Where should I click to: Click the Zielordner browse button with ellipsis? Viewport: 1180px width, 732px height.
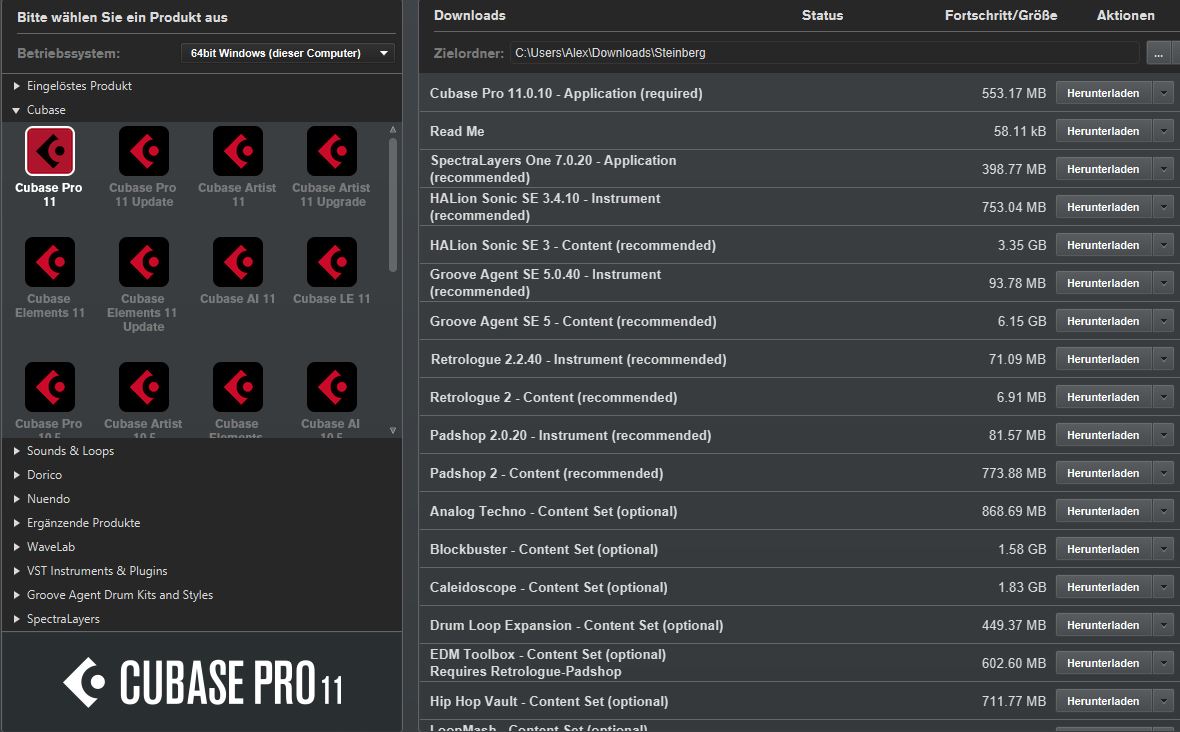pyautogui.click(x=1158, y=53)
